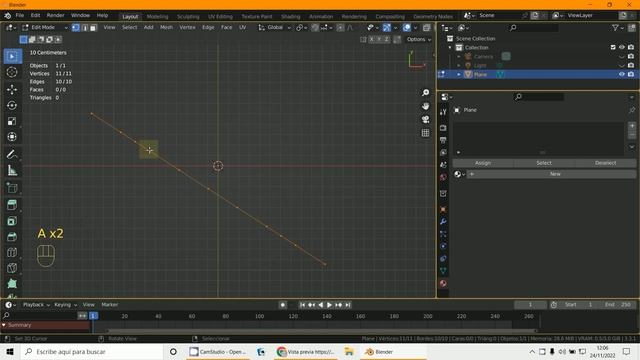Toggle X-ray view
Image resolution: width=640 pixels, height=360 pixels.
coord(427,27)
